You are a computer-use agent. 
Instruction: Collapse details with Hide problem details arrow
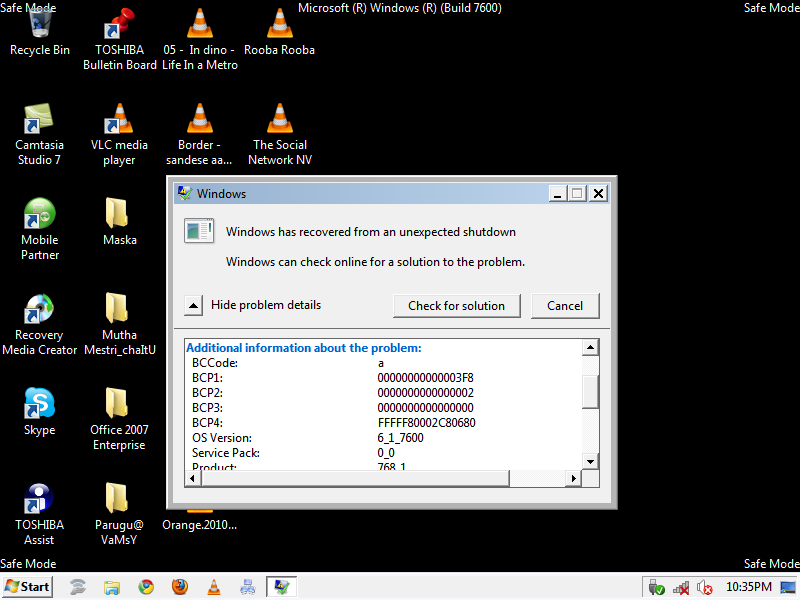pyautogui.click(x=193, y=306)
